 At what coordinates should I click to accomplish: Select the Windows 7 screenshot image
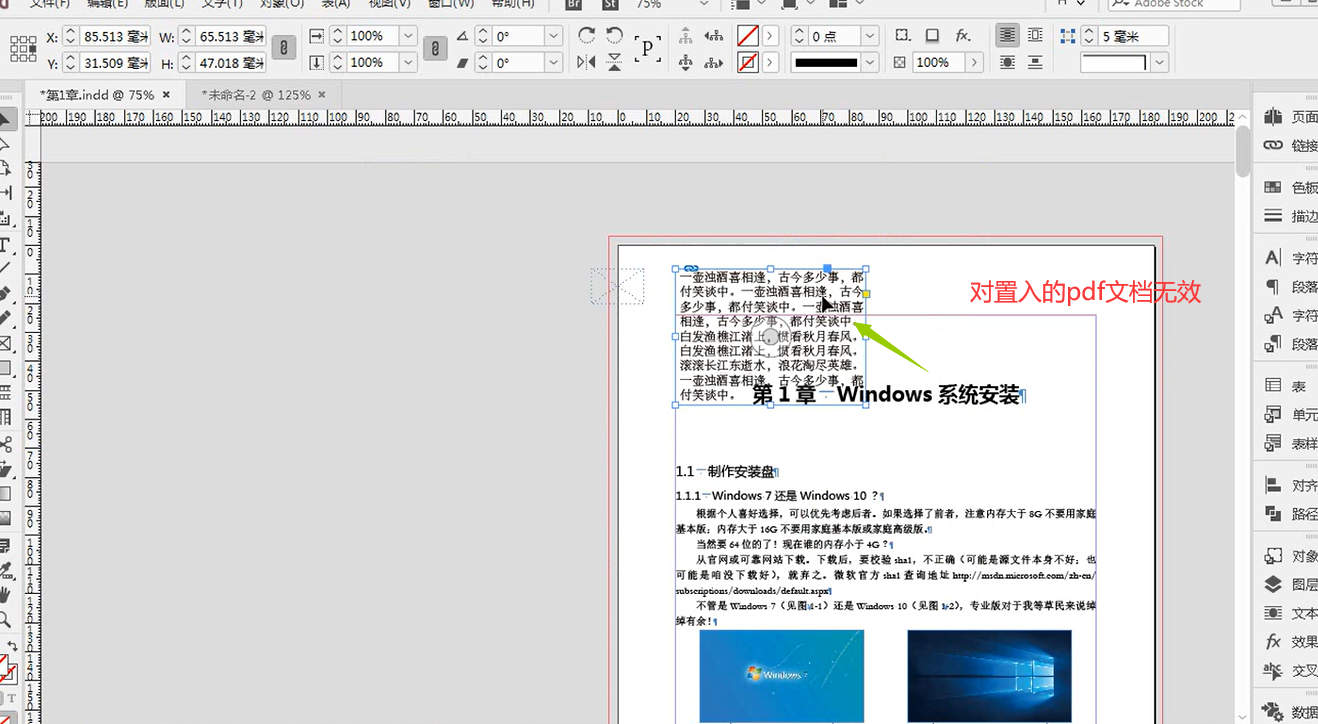[781, 675]
